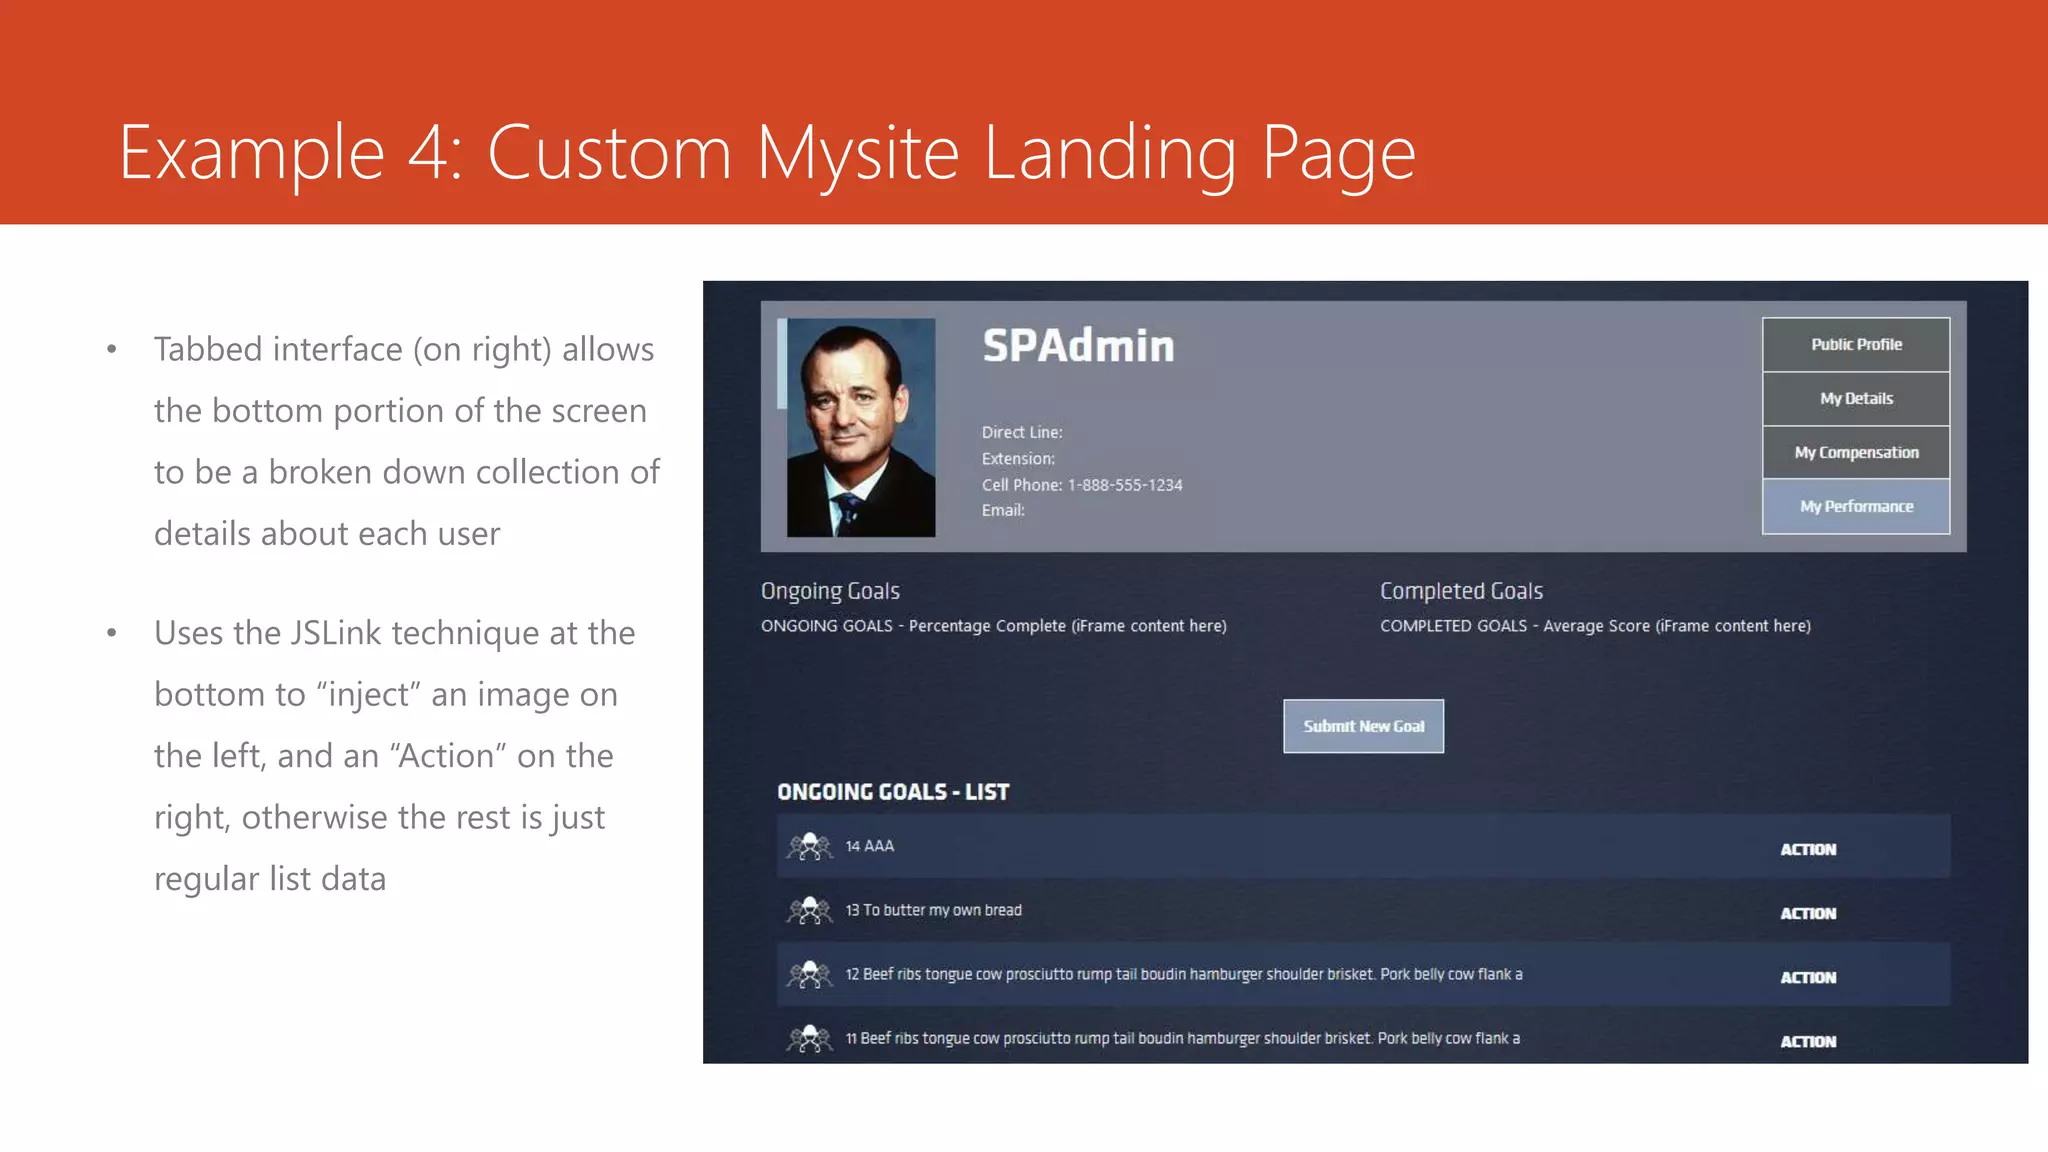
Task: Click the Ongoing Goals heading
Action: (830, 591)
